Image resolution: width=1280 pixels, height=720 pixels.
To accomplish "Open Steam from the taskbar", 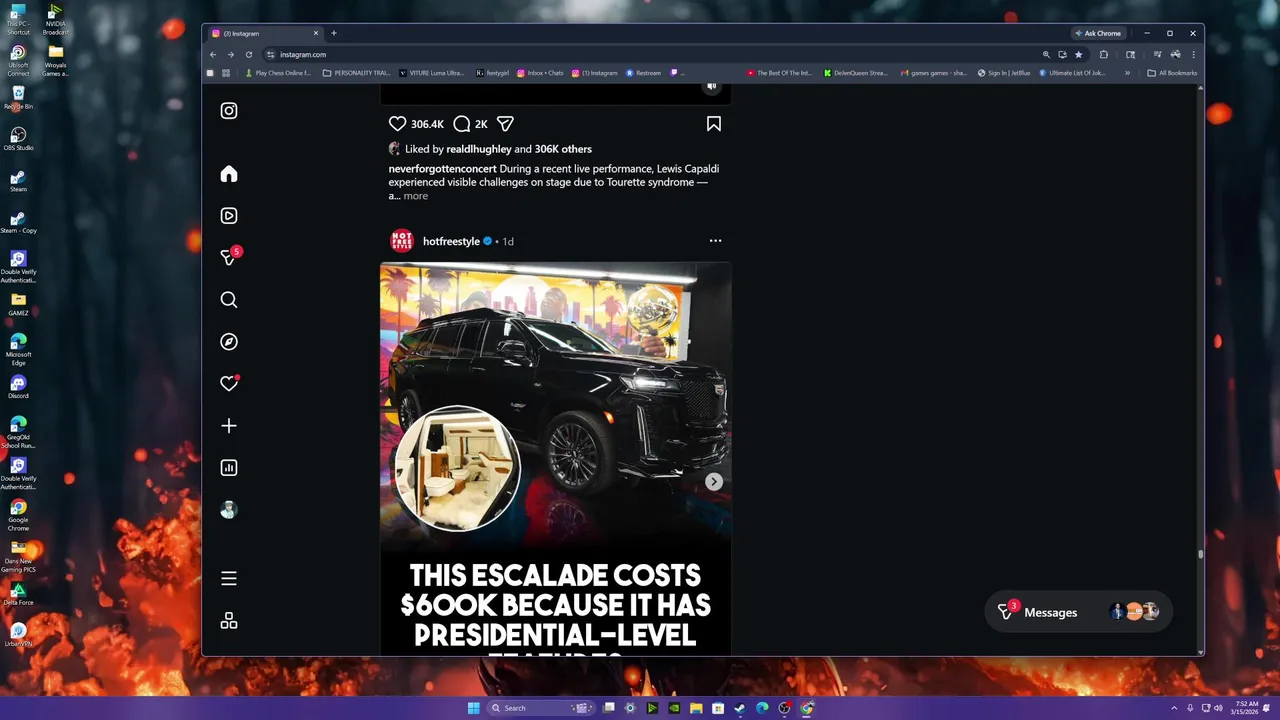I will [740, 708].
